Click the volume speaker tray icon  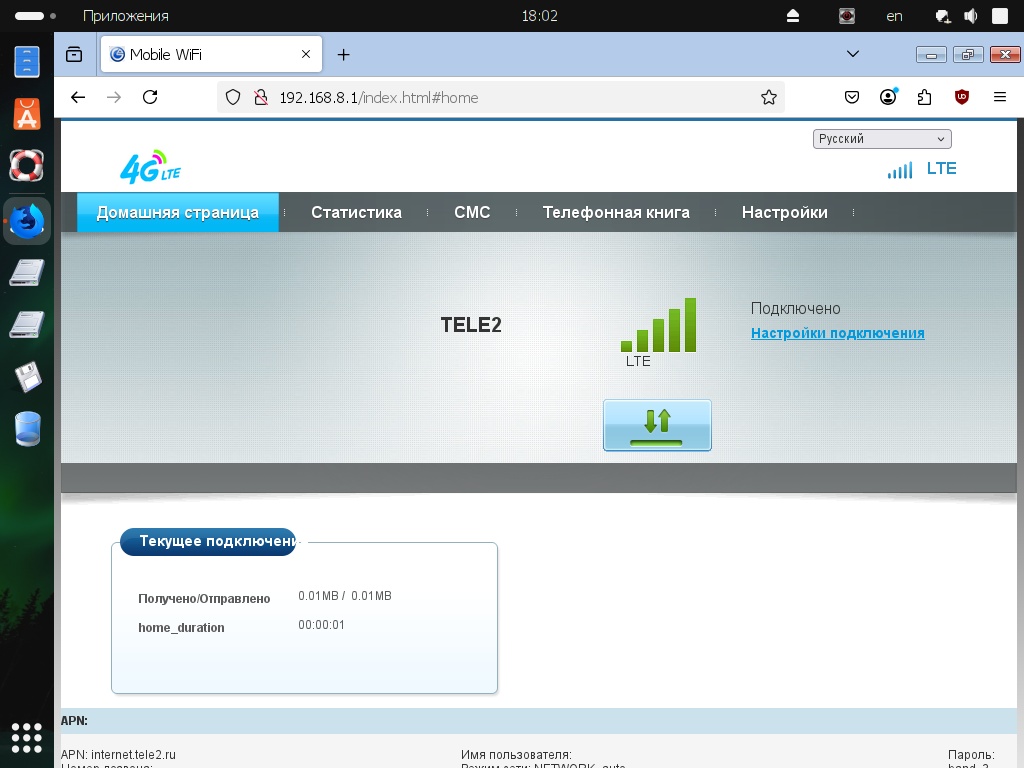[x=971, y=16]
